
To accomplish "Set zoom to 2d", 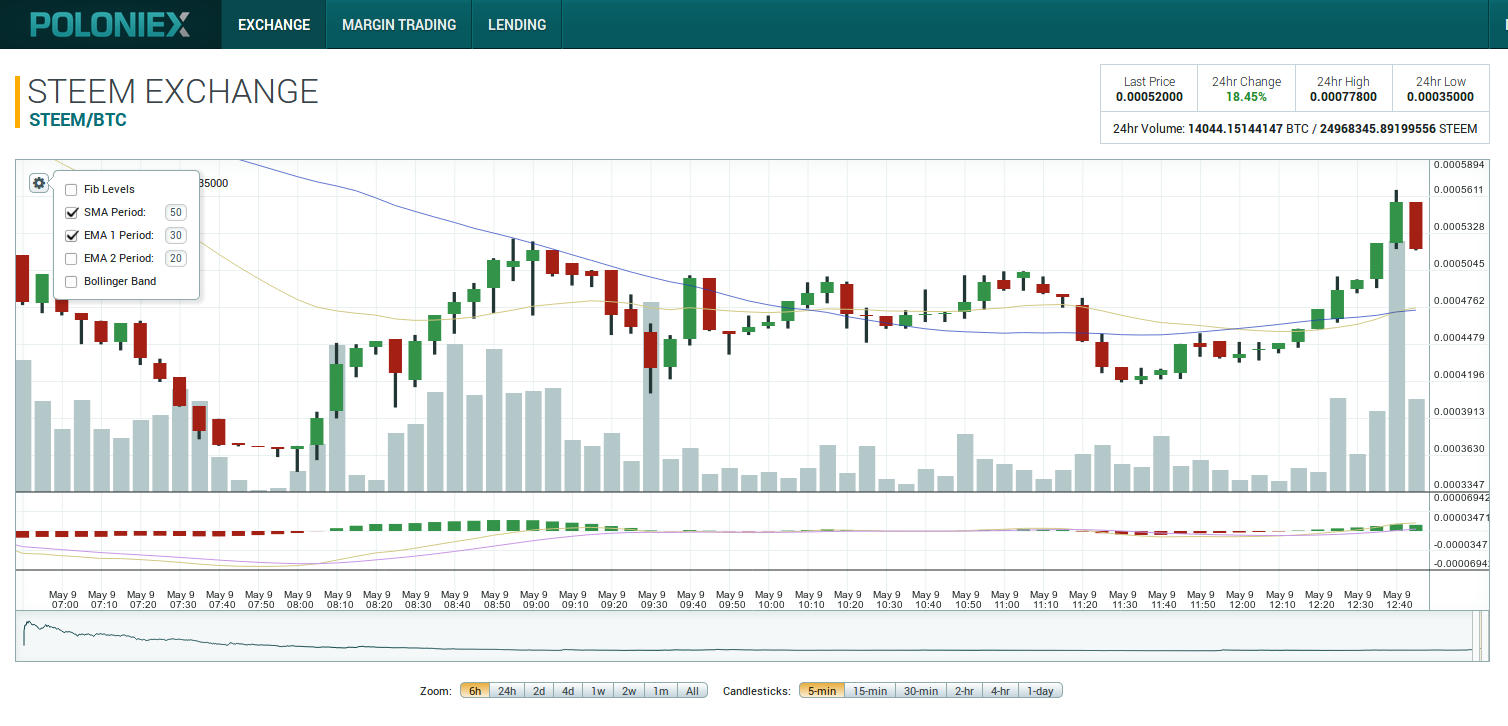I will pyautogui.click(x=539, y=691).
